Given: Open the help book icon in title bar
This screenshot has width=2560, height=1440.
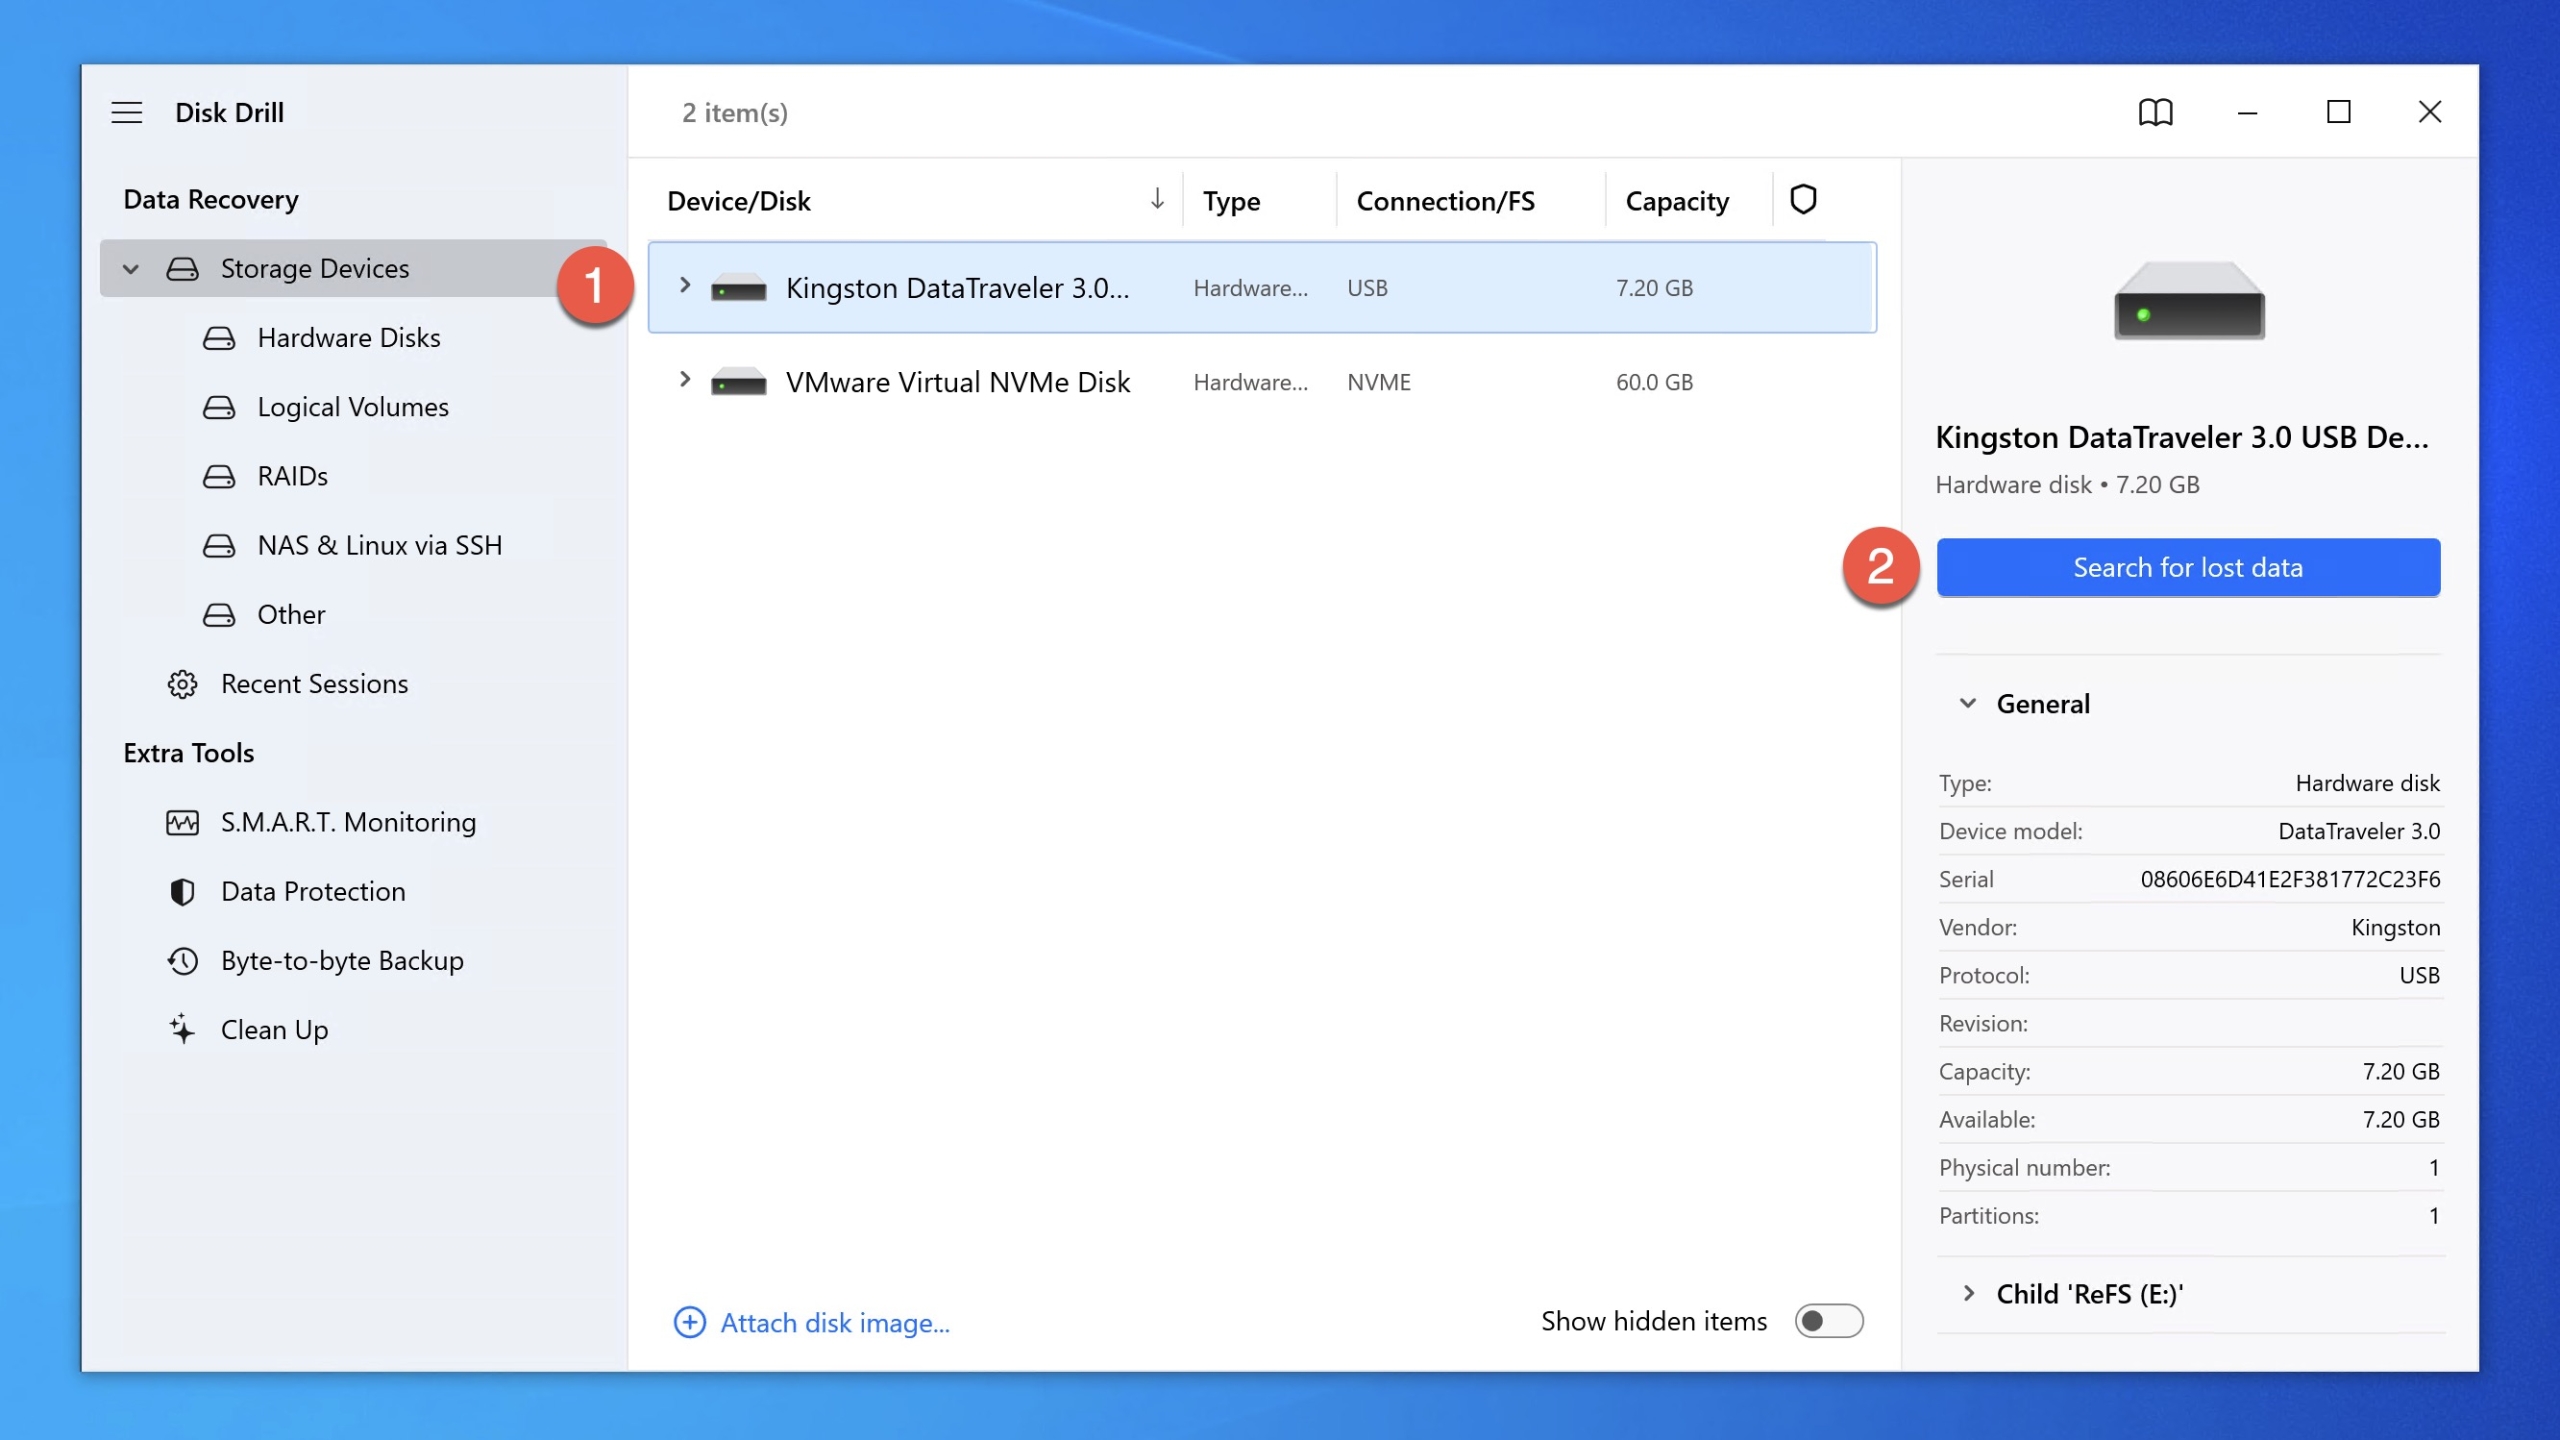Looking at the screenshot, I should [2155, 112].
